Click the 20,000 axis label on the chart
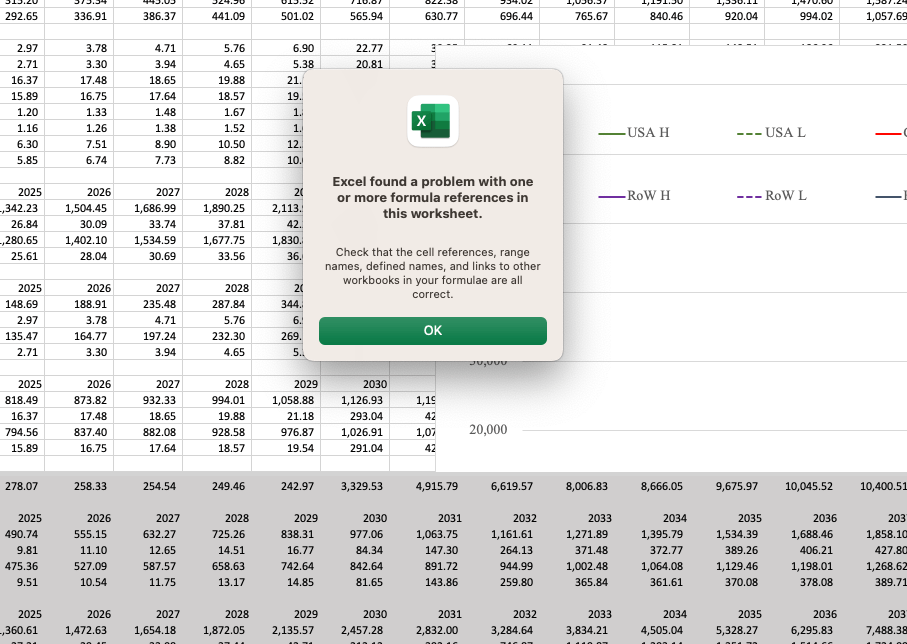 pyautogui.click(x=488, y=429)
